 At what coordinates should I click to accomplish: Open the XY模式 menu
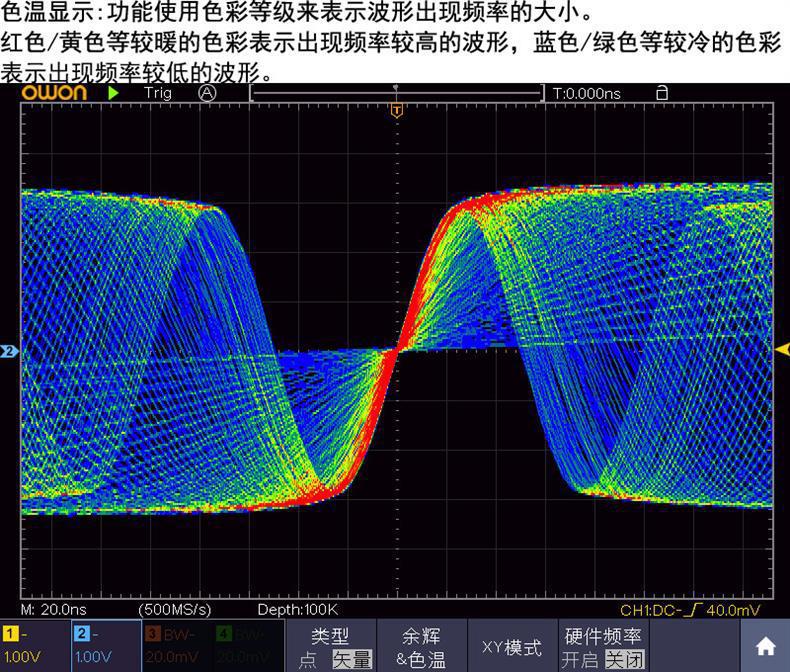coord(512,646)
